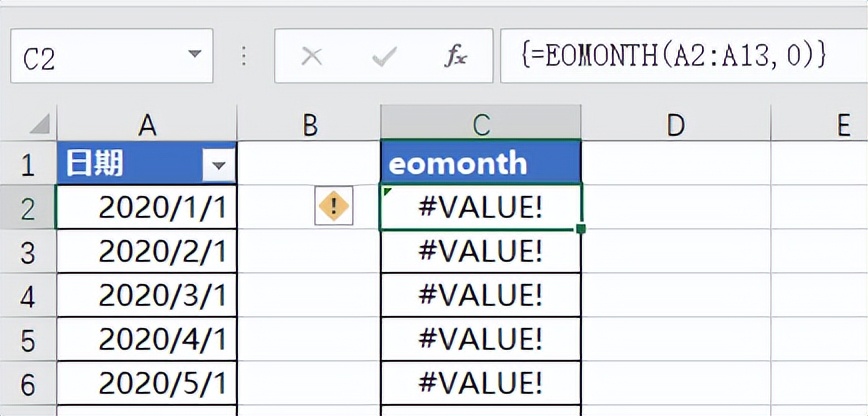Open the 日期 filter dropdown in A1
Image resolution: width=868 pixels, height=416 pixels.
click(218, 165)
